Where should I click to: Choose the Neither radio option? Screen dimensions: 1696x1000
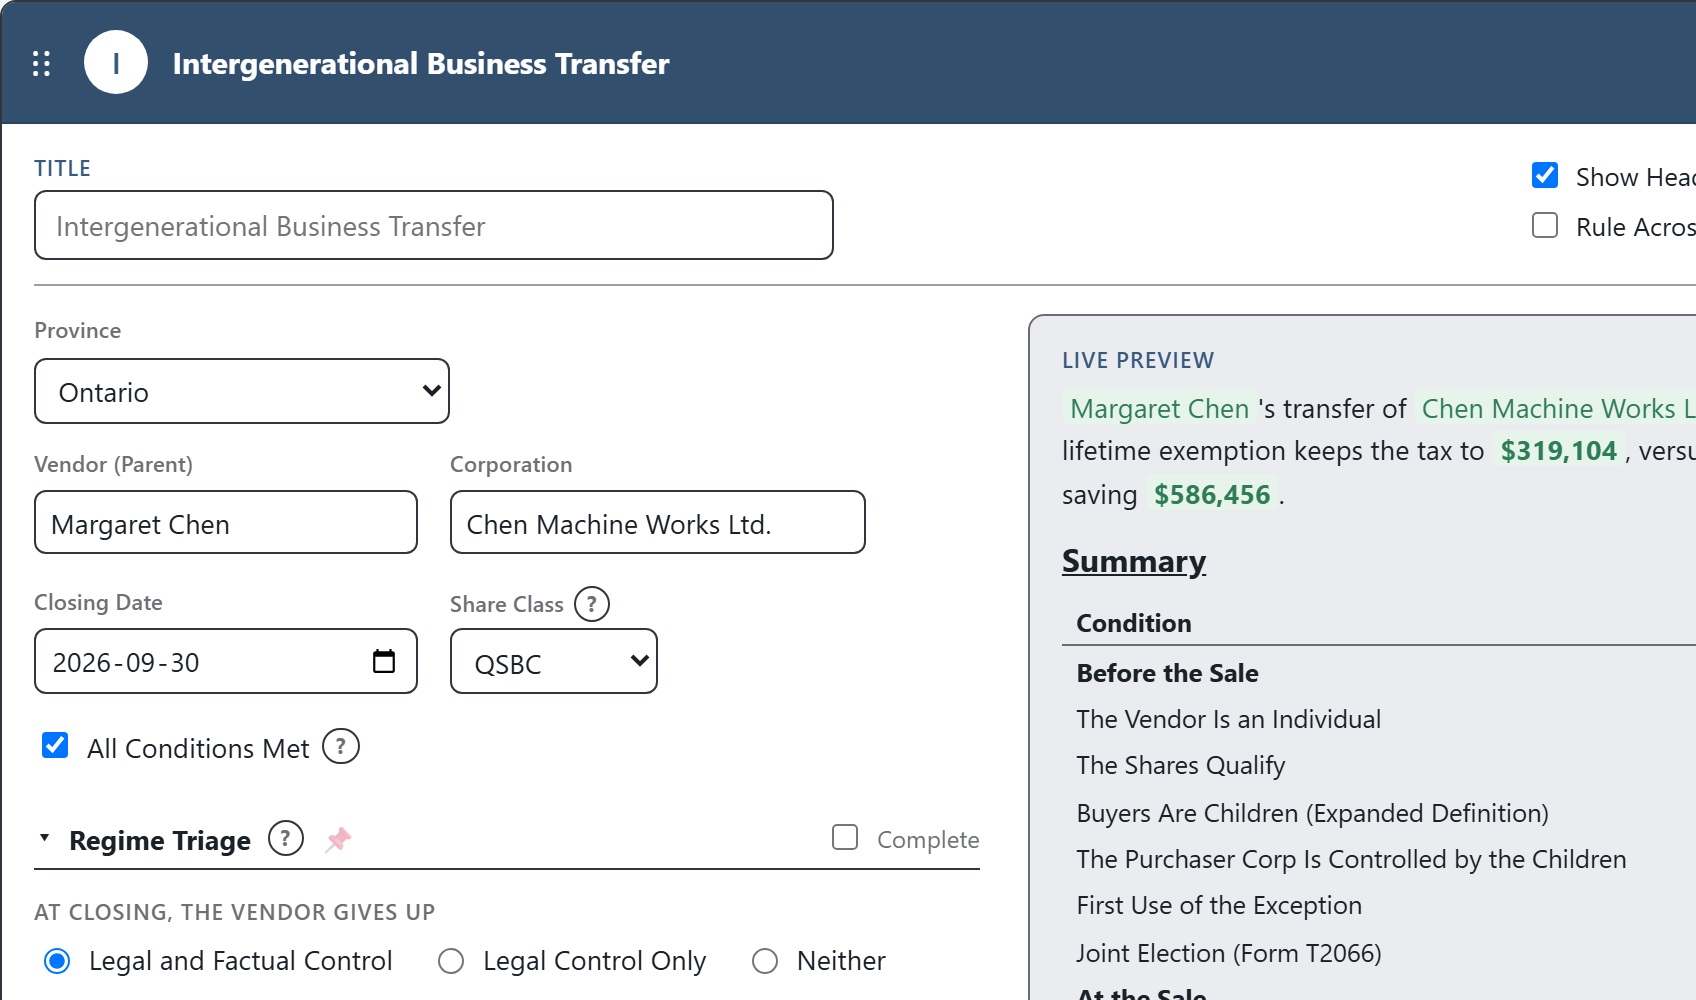(x=765, y=961)
